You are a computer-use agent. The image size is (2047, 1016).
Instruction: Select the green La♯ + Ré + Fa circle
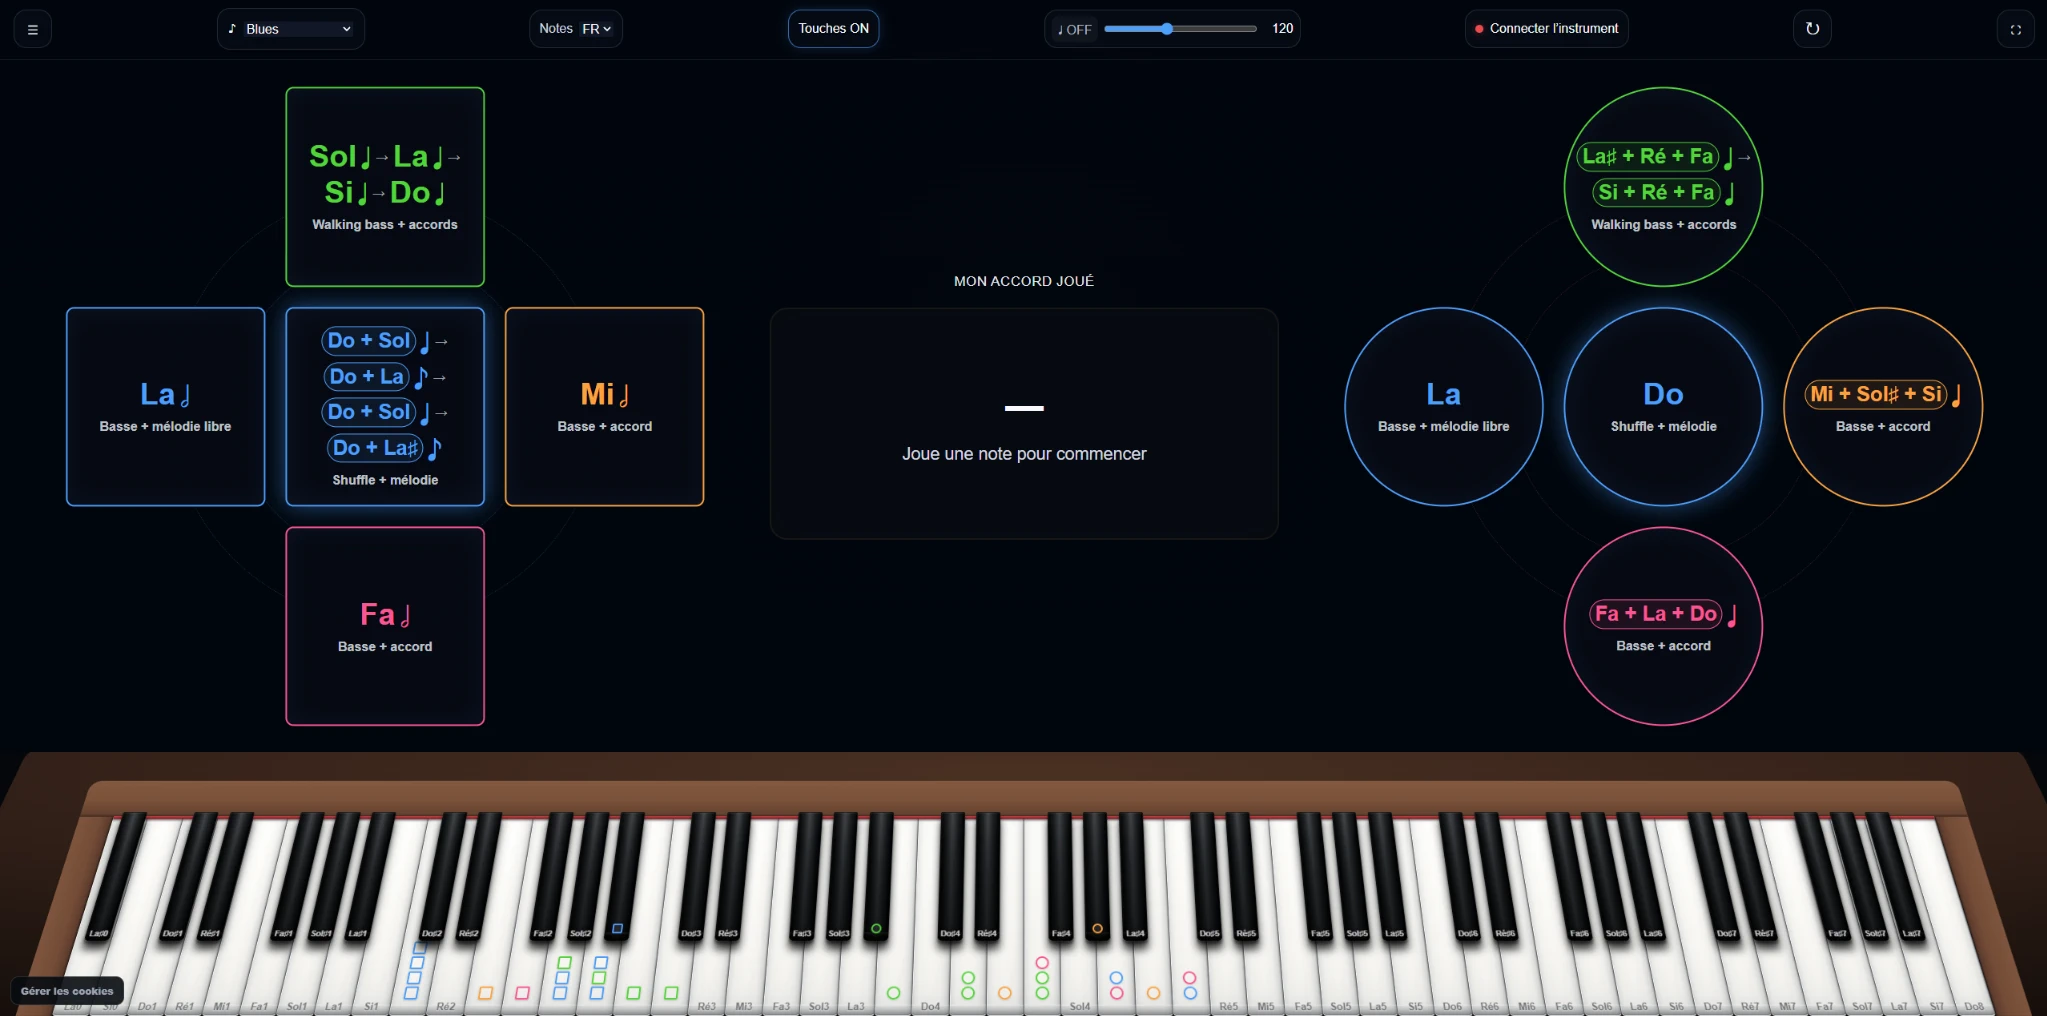1663,187
